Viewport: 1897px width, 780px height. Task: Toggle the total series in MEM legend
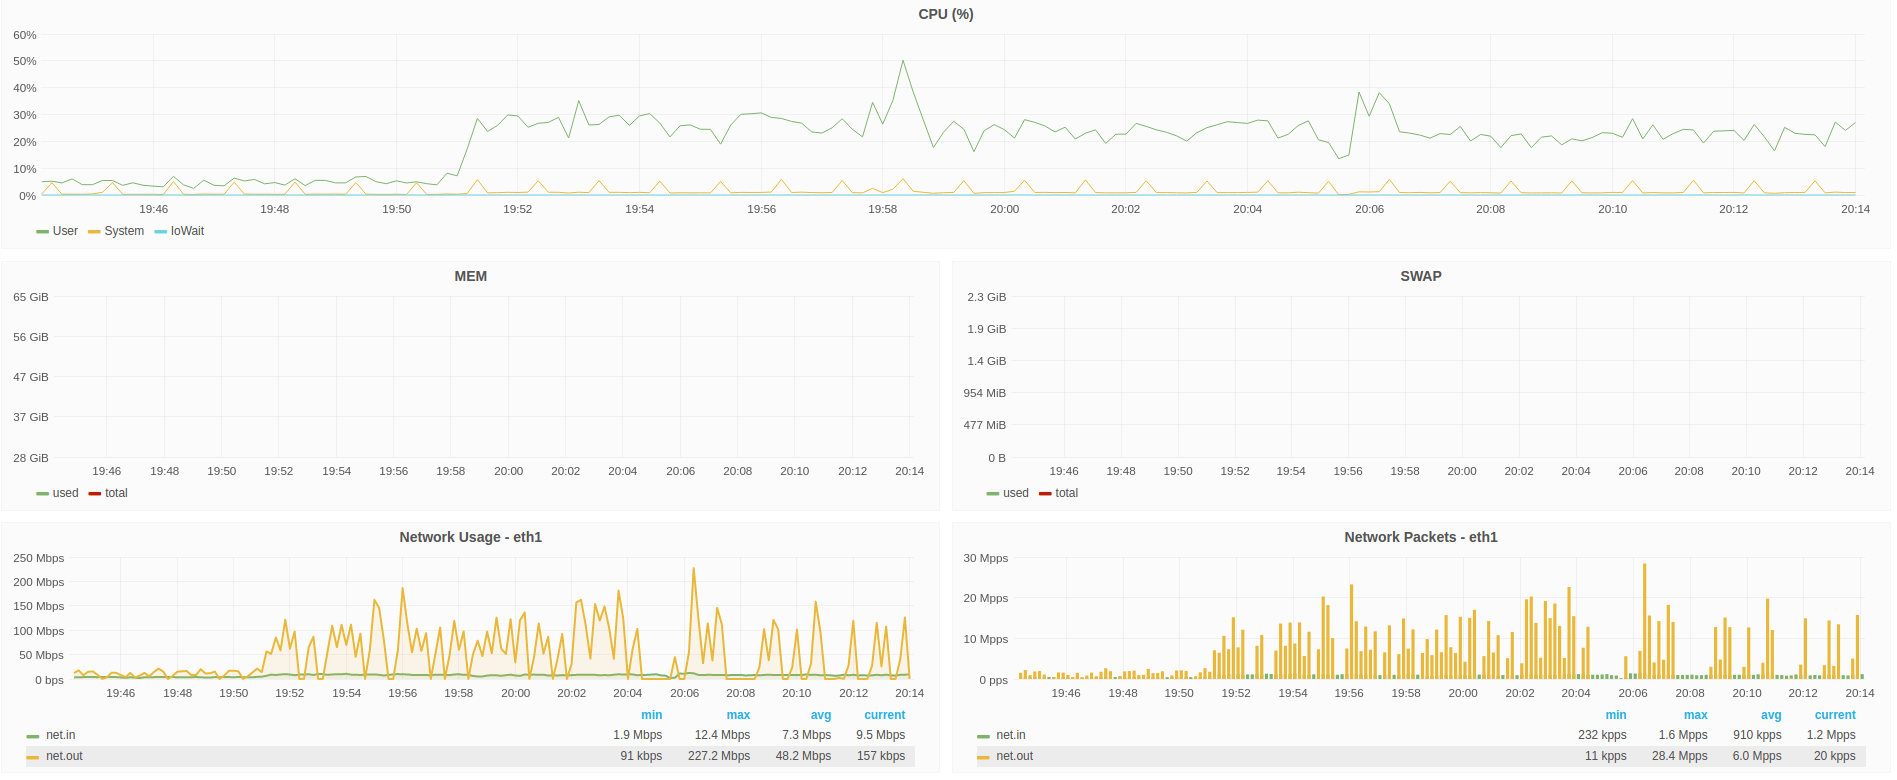[116, 493]
